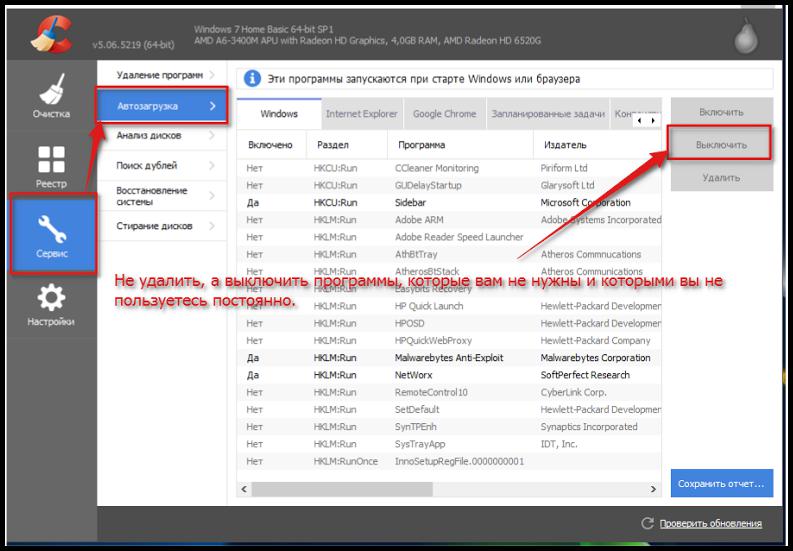The height and width of the screenshot is (551, 793).
Task: Open Стирание дисков menu item
Action: pos(162,226)
